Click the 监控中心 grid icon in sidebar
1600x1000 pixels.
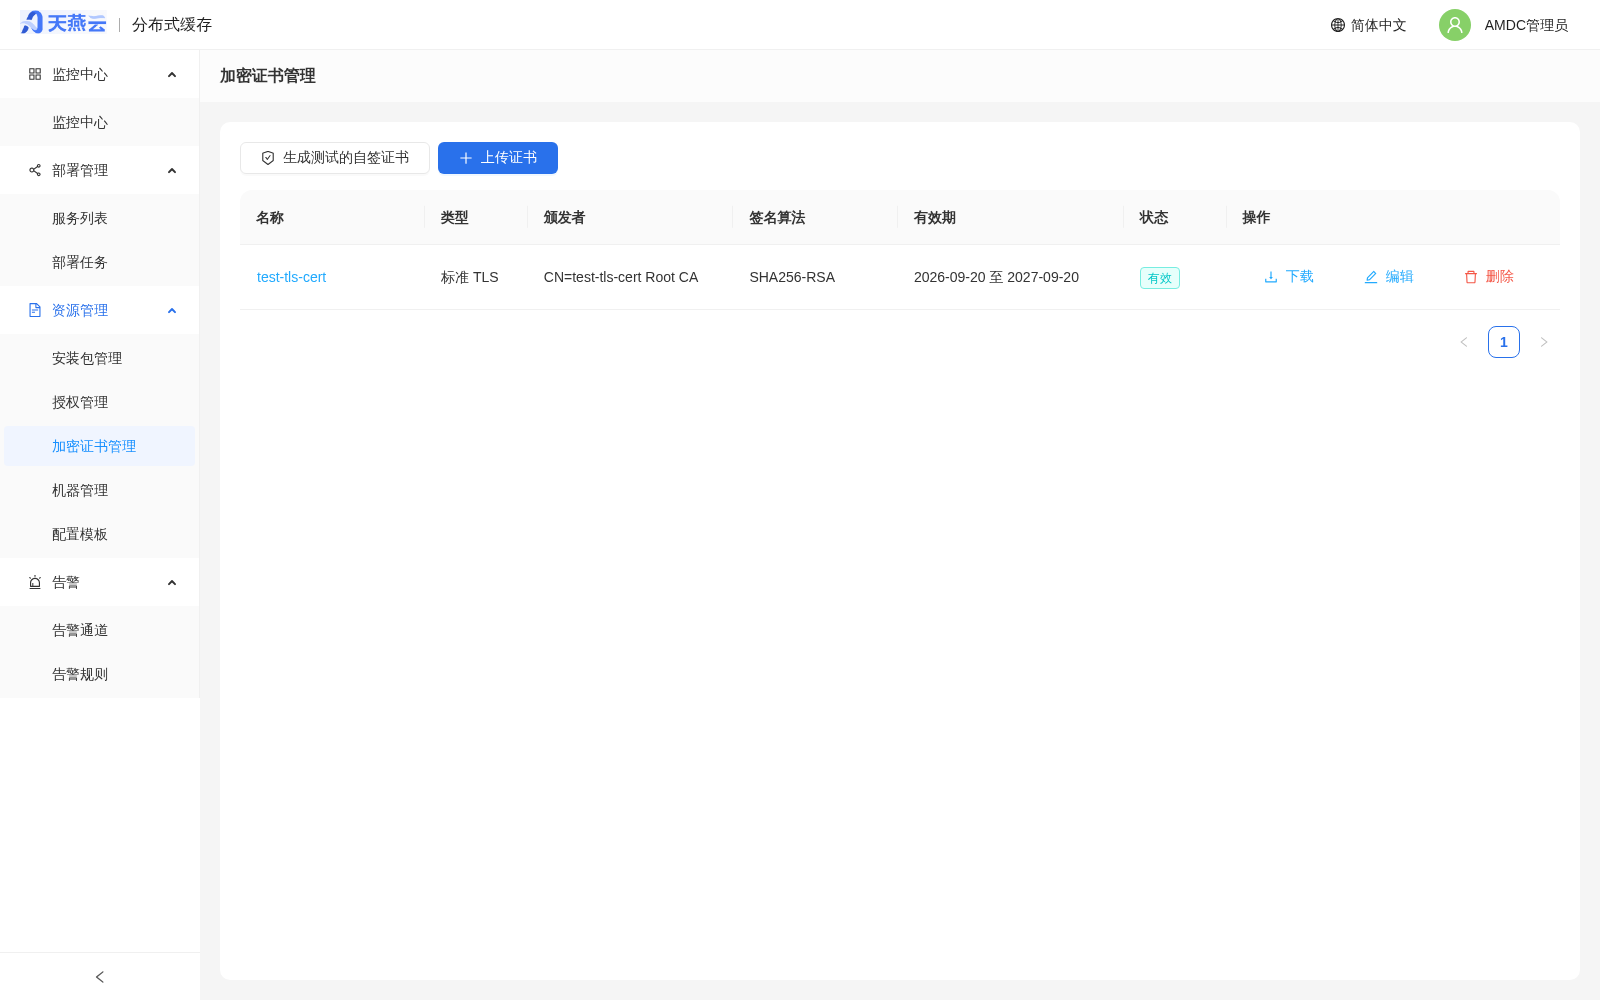35,74
